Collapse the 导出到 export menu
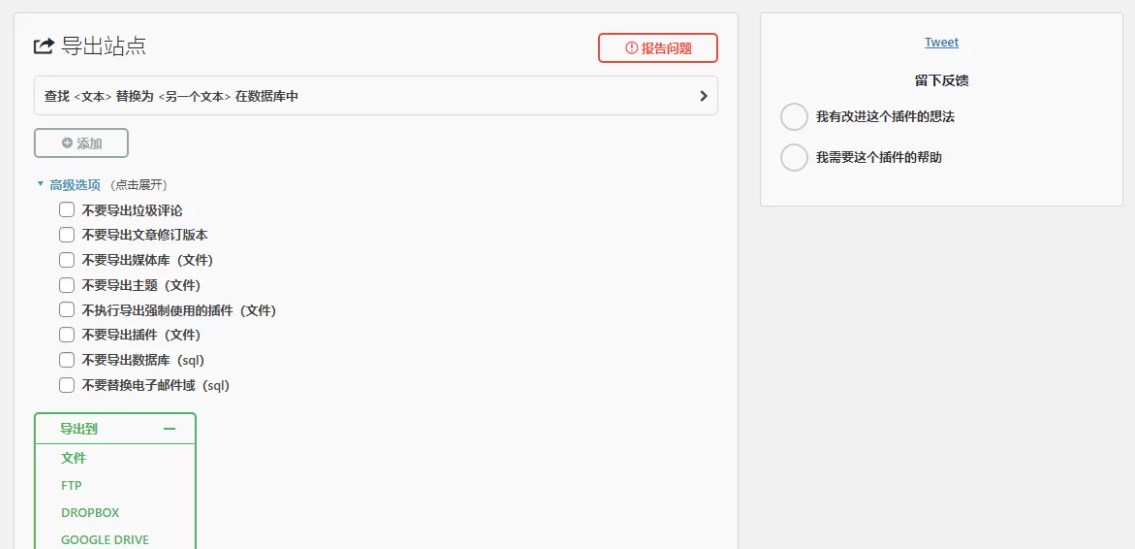Viewport: 1135px width, 549px height. (115, 429)
